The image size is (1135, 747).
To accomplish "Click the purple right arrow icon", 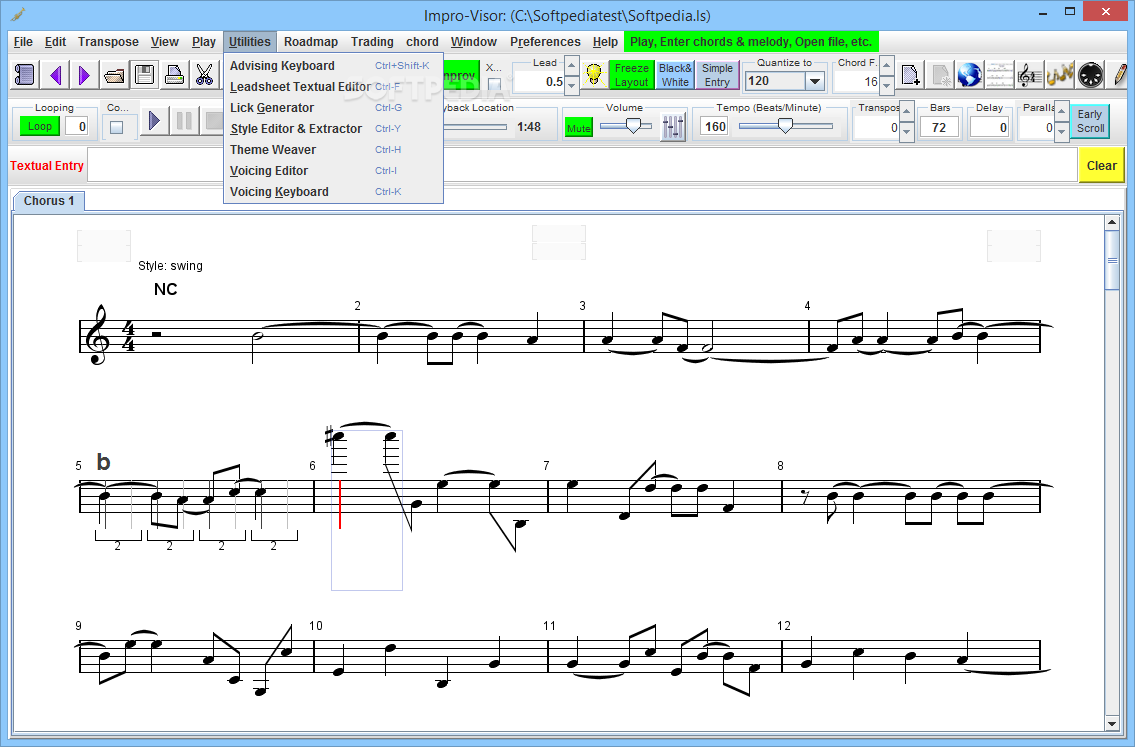I will pos(85,75).
